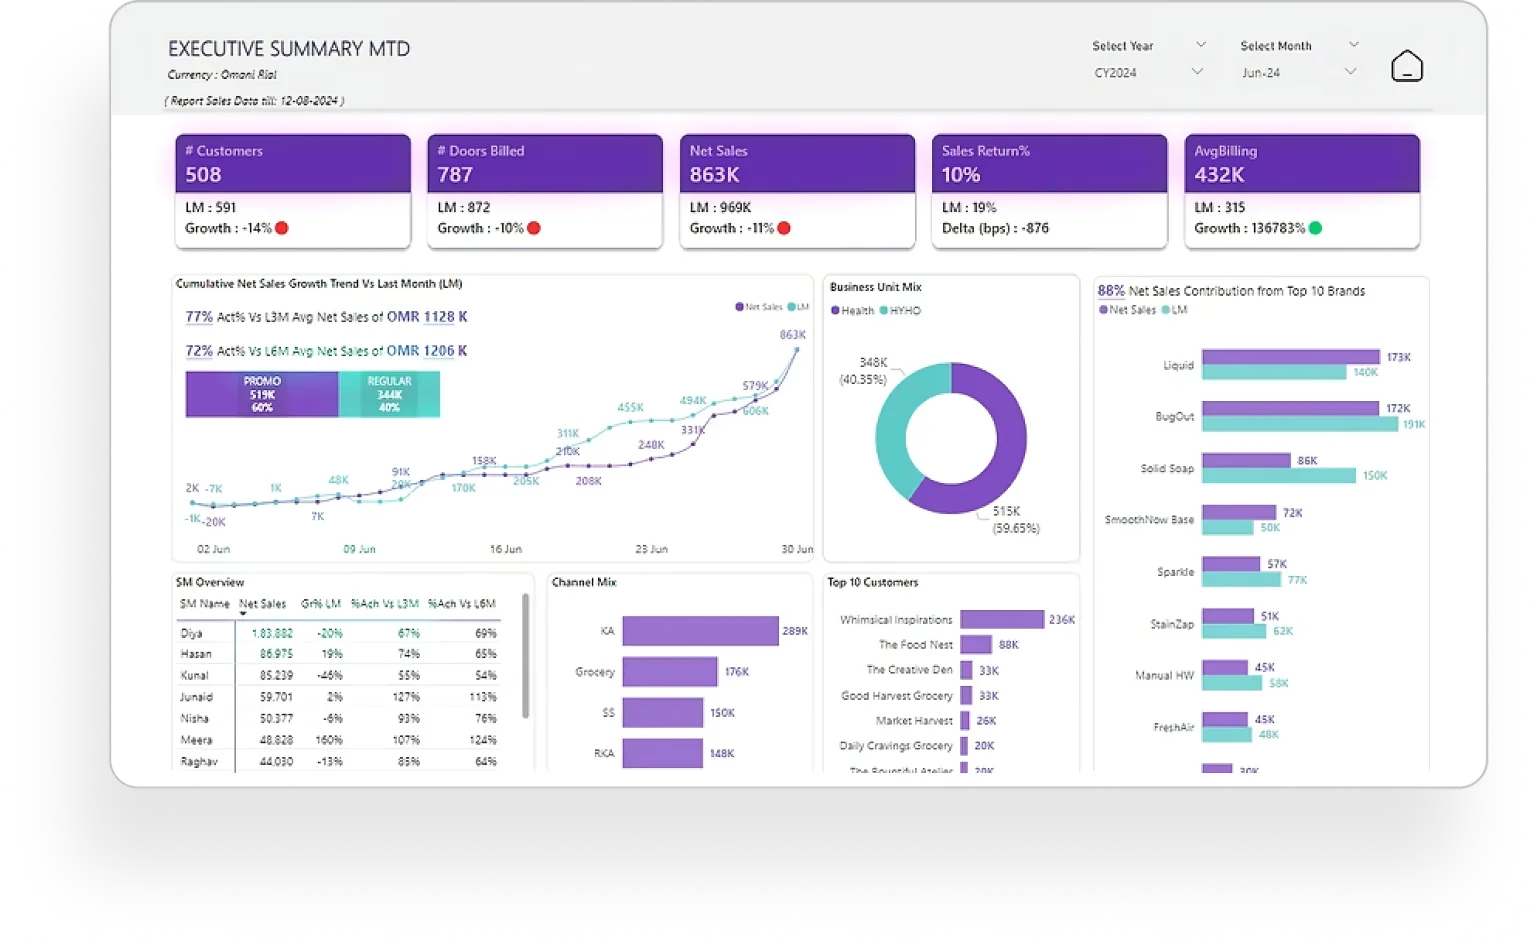Sort table by SM Name column header

click(x=204, y=604)
